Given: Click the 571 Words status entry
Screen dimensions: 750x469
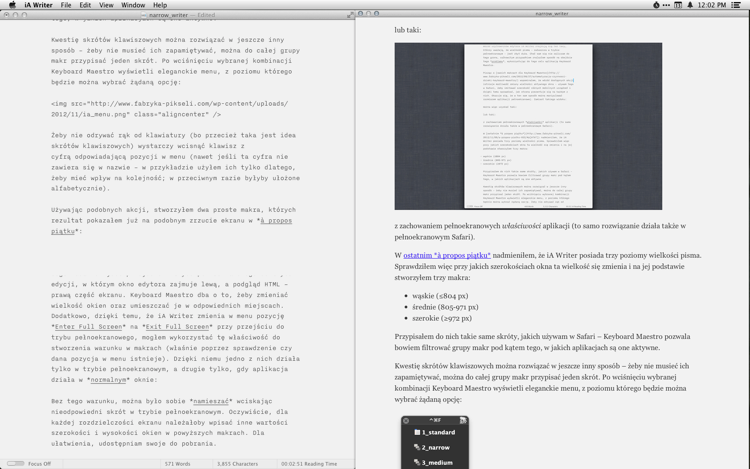Looking at the screenshot, I should tap(177, 464).
